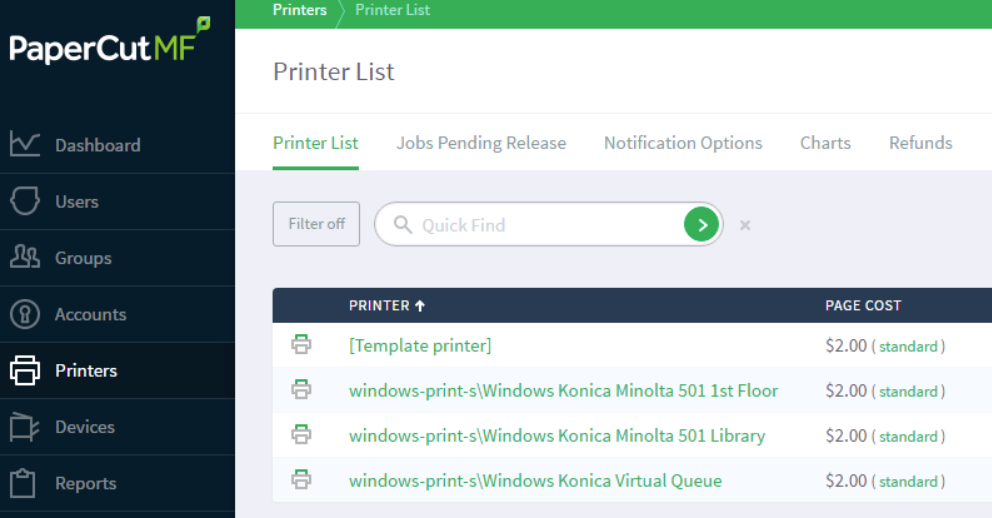Sort by the PRINTER column arrow
This screenshot has width=992, height=518.
click(x=420, y=306)
